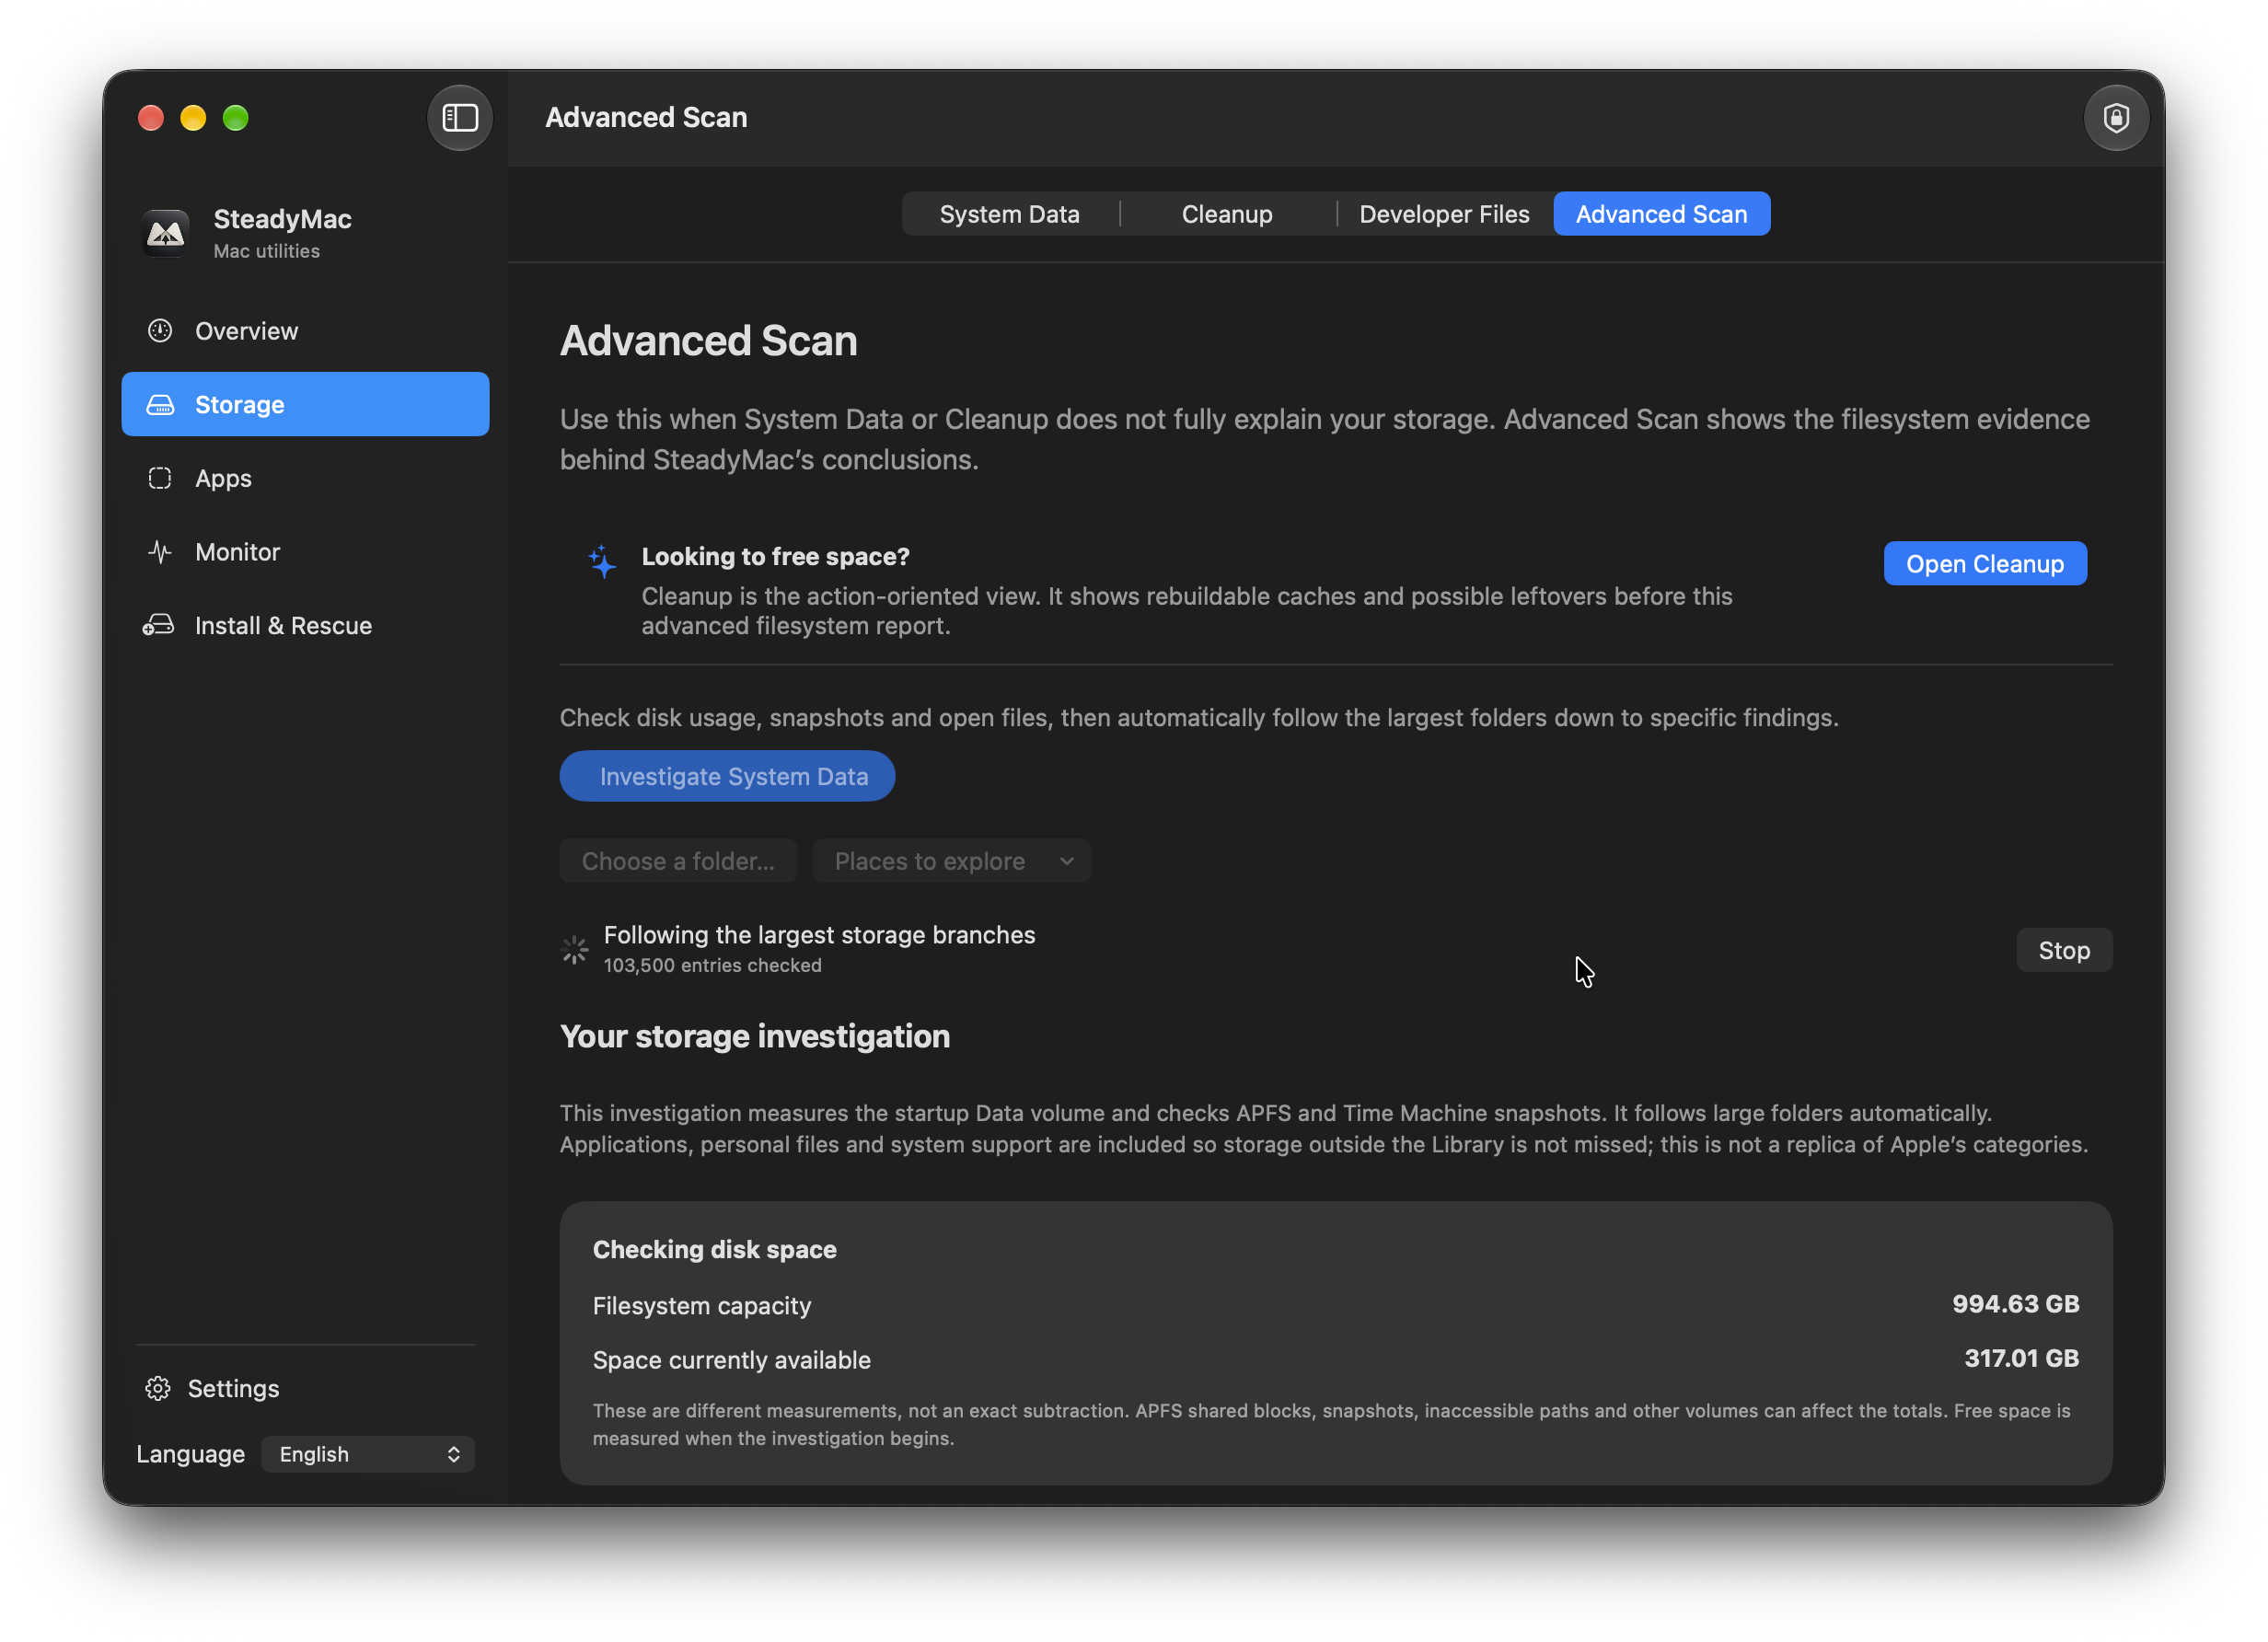Viewport: 2268px width, 1642px height.
Task: Expand the Places to explore dropdown
Action: click(951, 861)
